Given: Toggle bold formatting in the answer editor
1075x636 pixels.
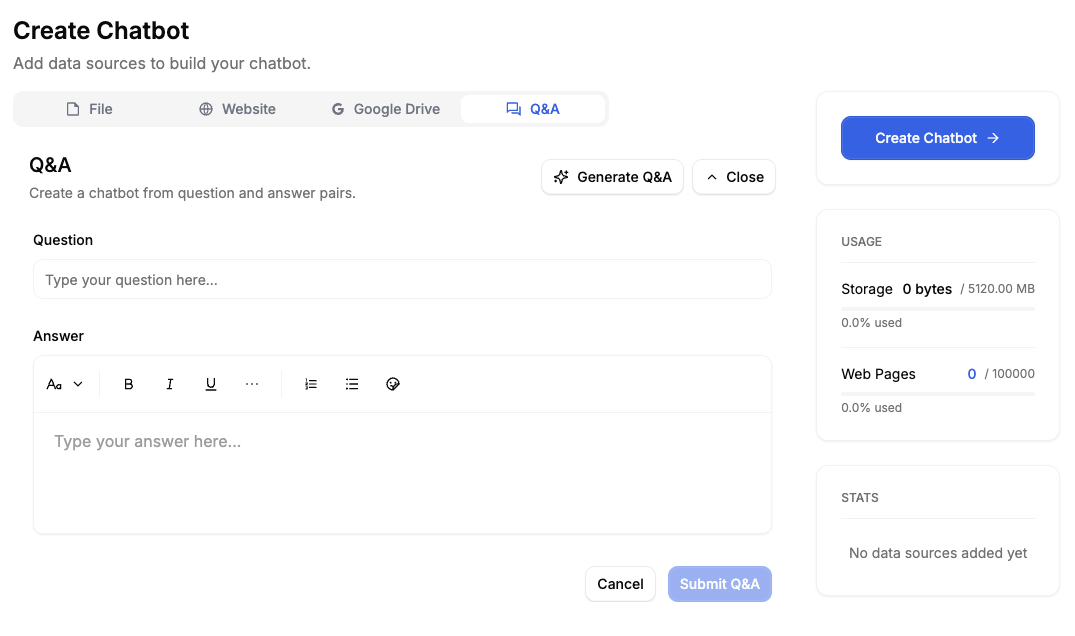Looking at the screenshot, I should [128, 383].
